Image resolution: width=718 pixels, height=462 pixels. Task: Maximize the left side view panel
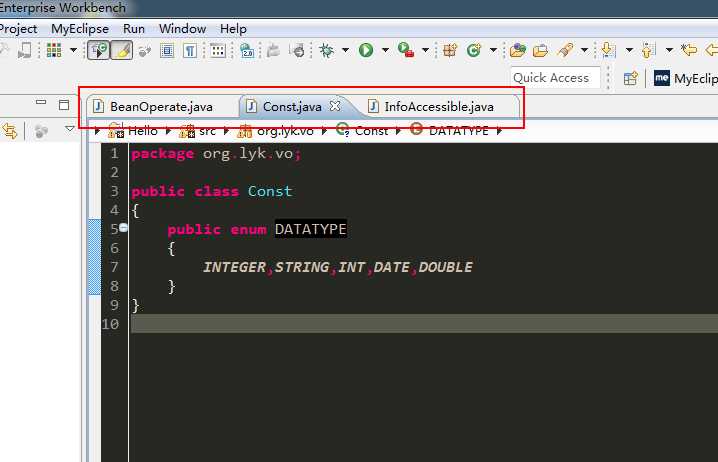pyautogui.click(x=64, y=105)
